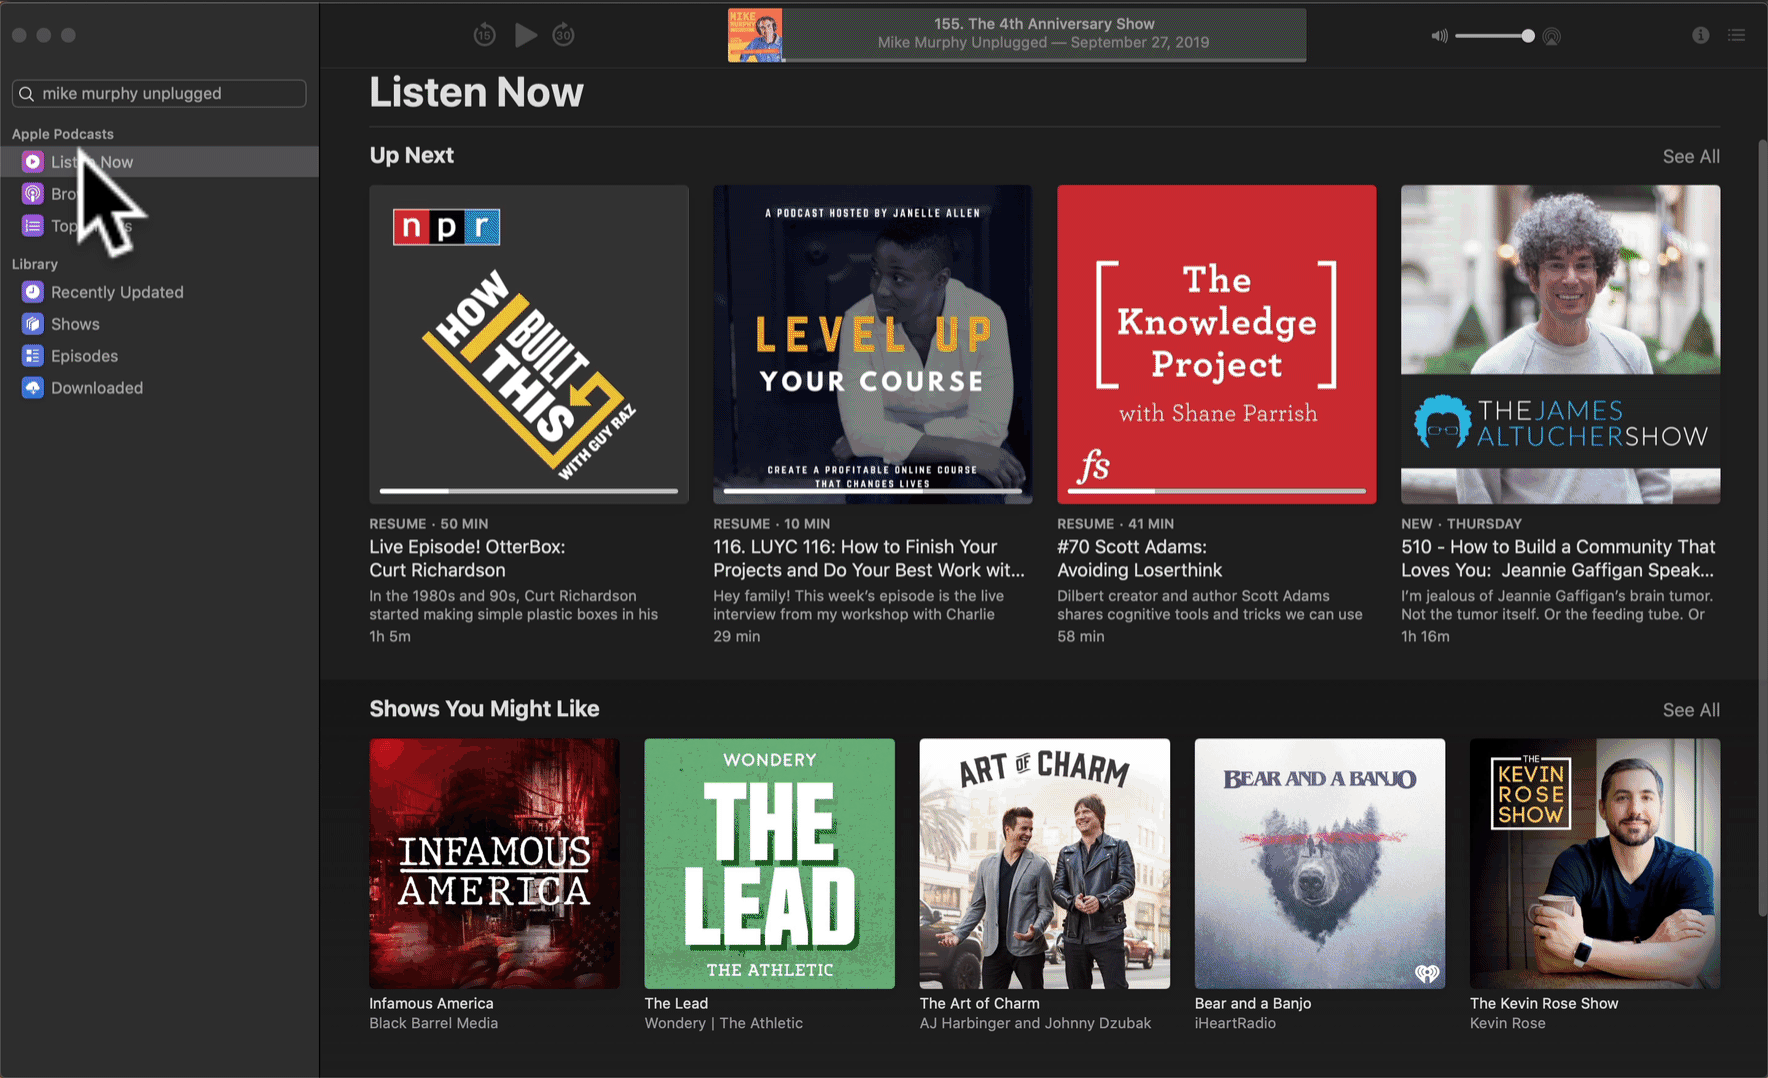Click 'RESUME · 50 MIN' label

tap(429, 524)
